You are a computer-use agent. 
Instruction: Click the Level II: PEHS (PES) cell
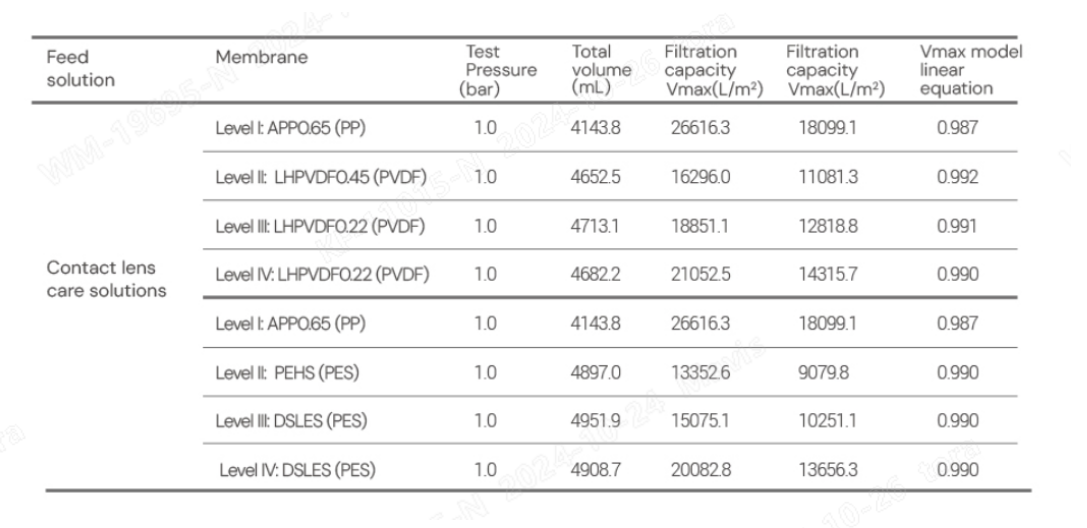[x=288, y=373]
